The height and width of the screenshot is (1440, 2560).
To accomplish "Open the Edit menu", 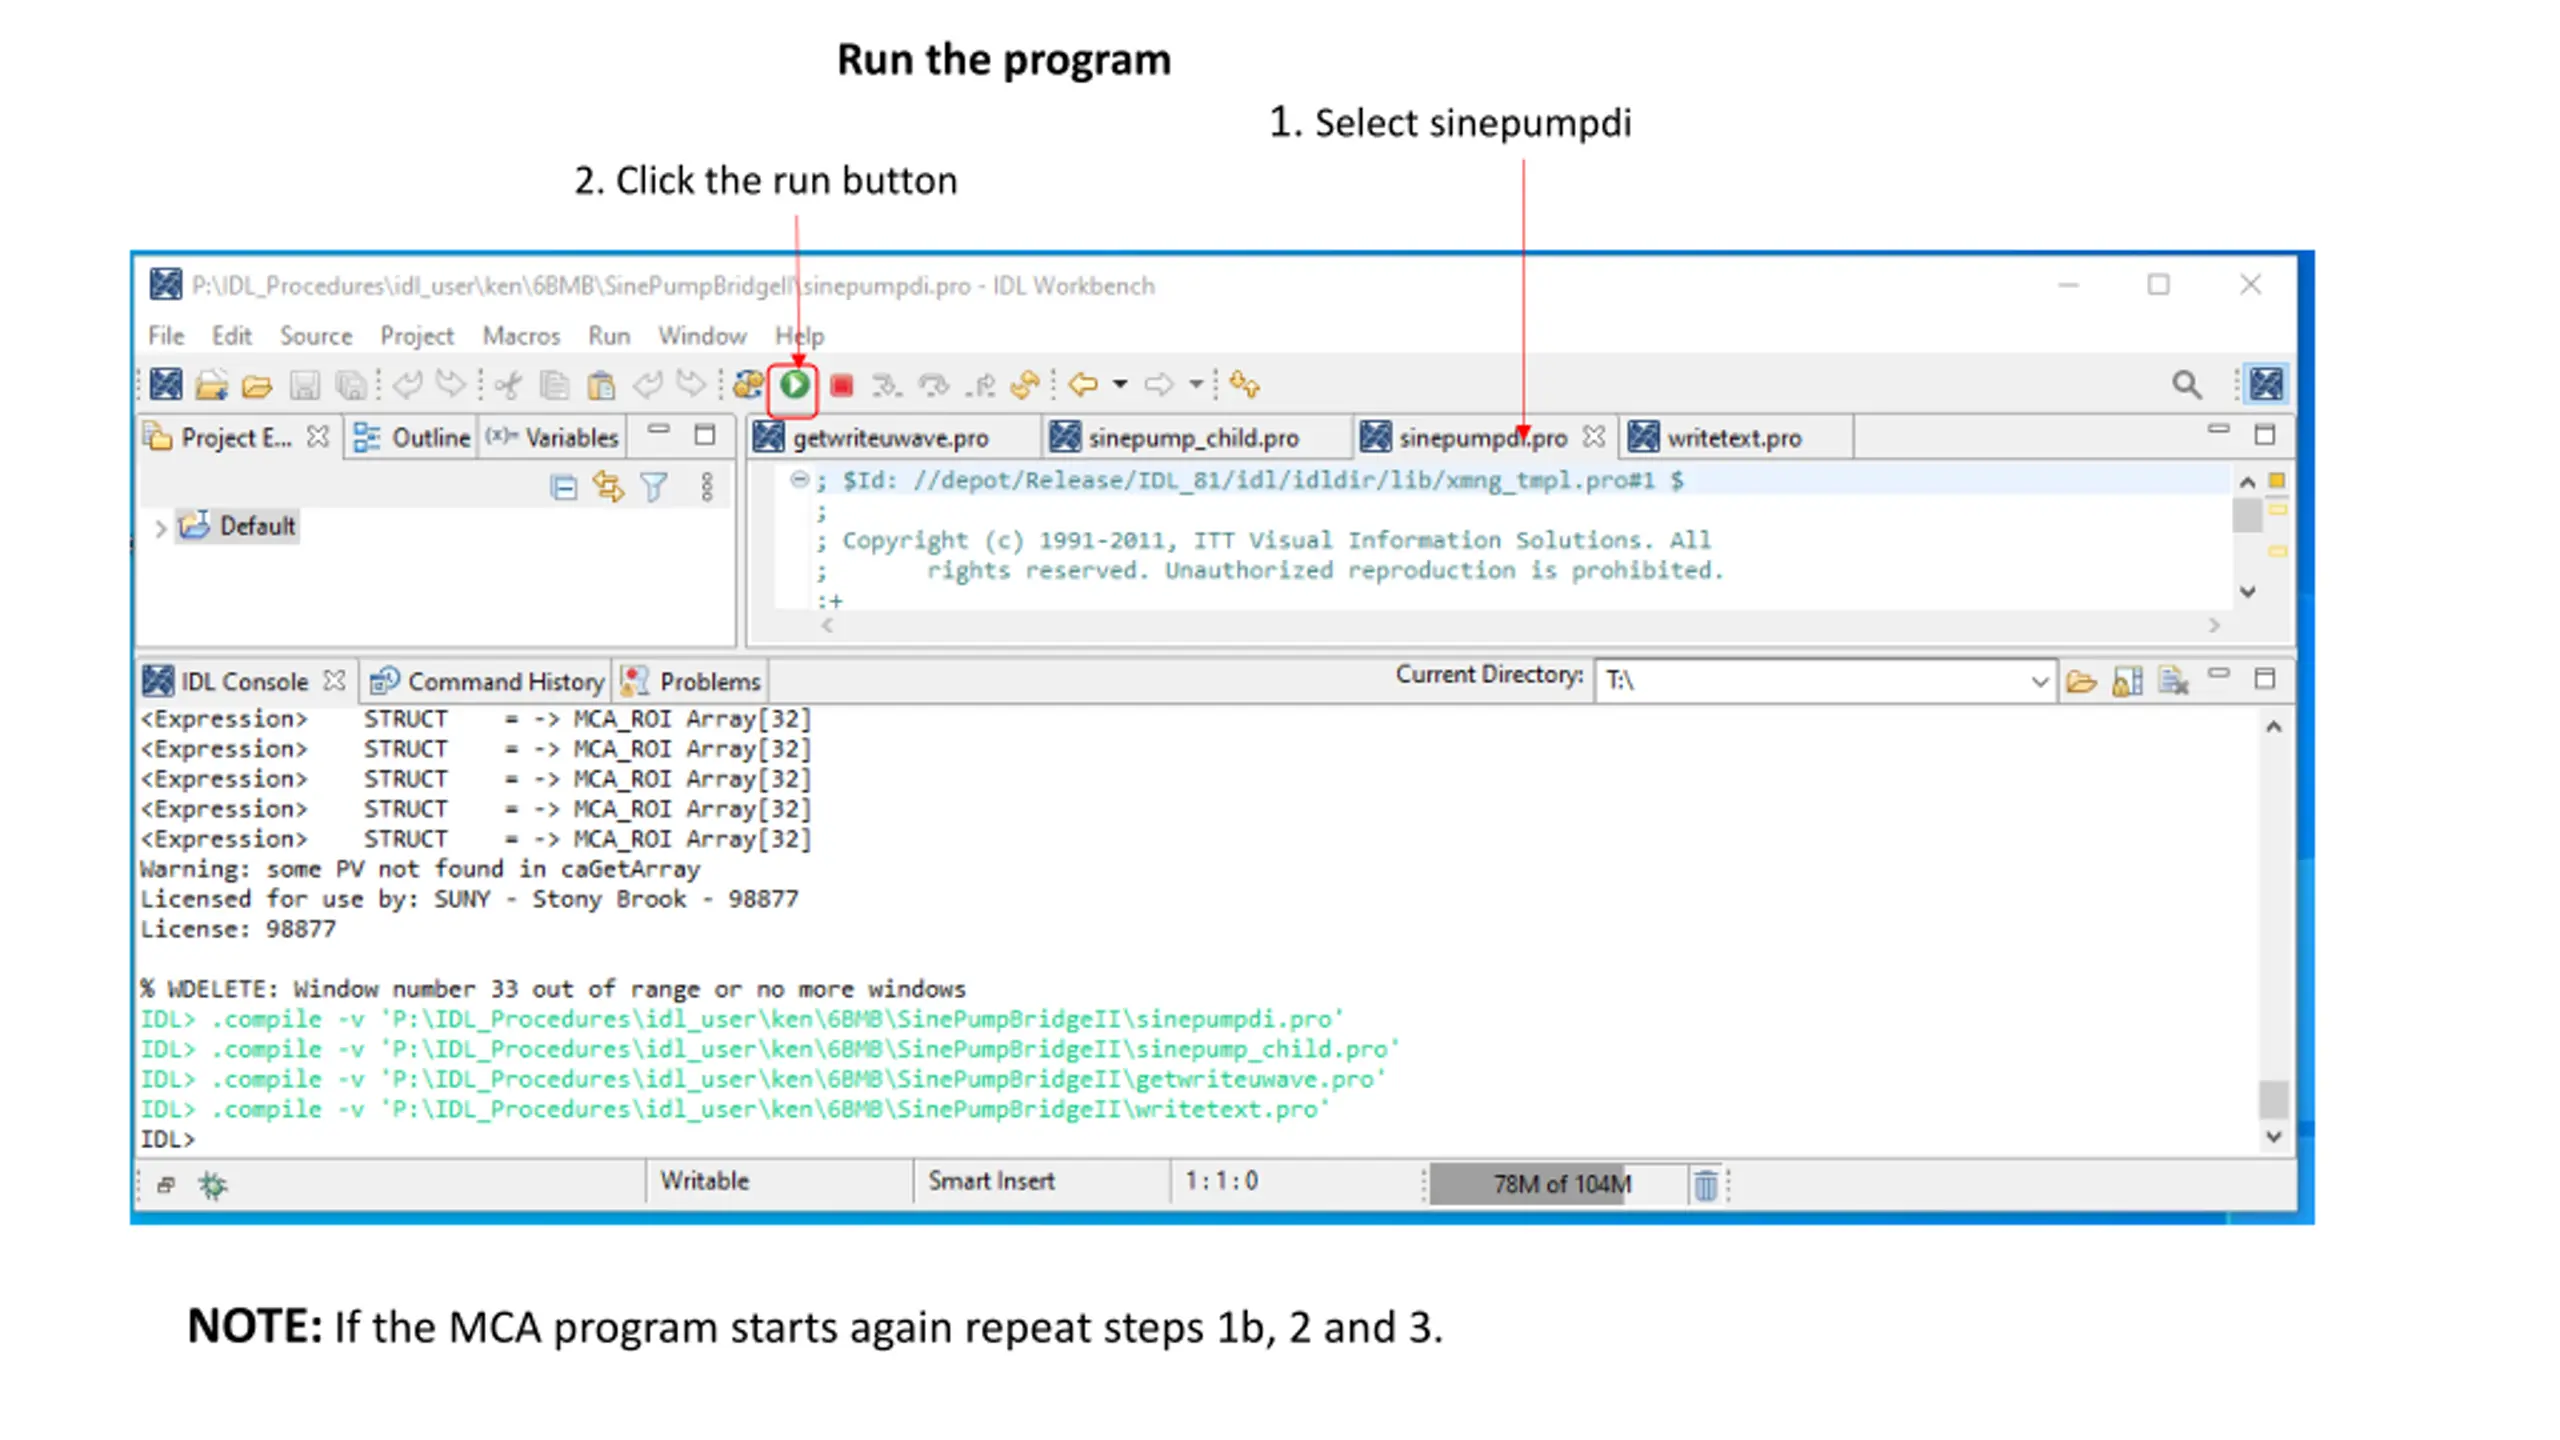I will [x=231, y=336].
